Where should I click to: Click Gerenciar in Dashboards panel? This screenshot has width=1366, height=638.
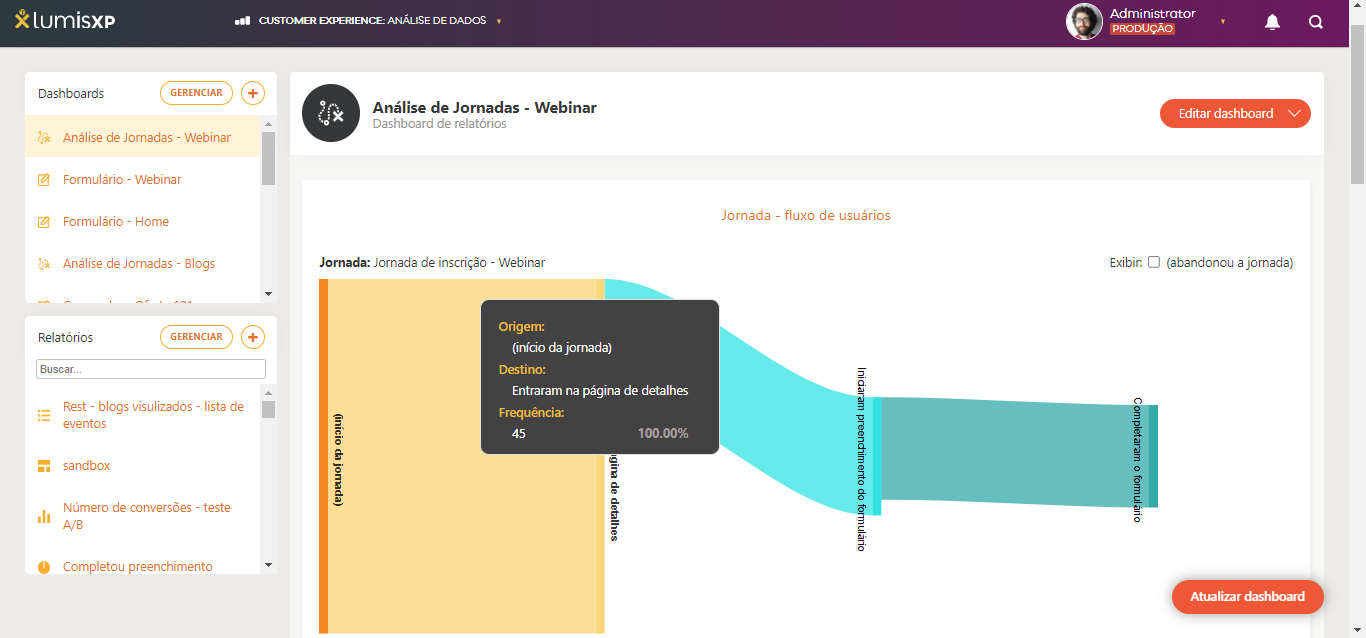click(x=196, y=93)
